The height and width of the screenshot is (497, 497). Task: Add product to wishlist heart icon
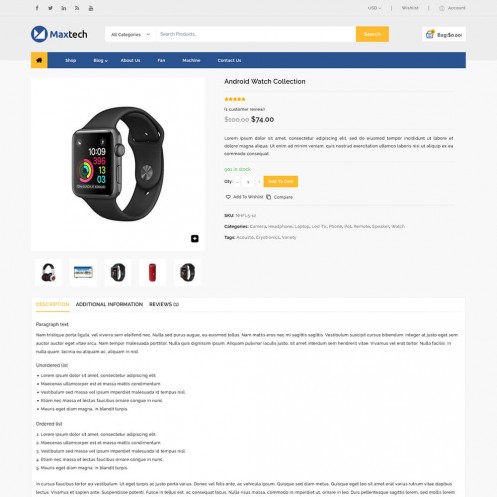[x=228, y=197]
